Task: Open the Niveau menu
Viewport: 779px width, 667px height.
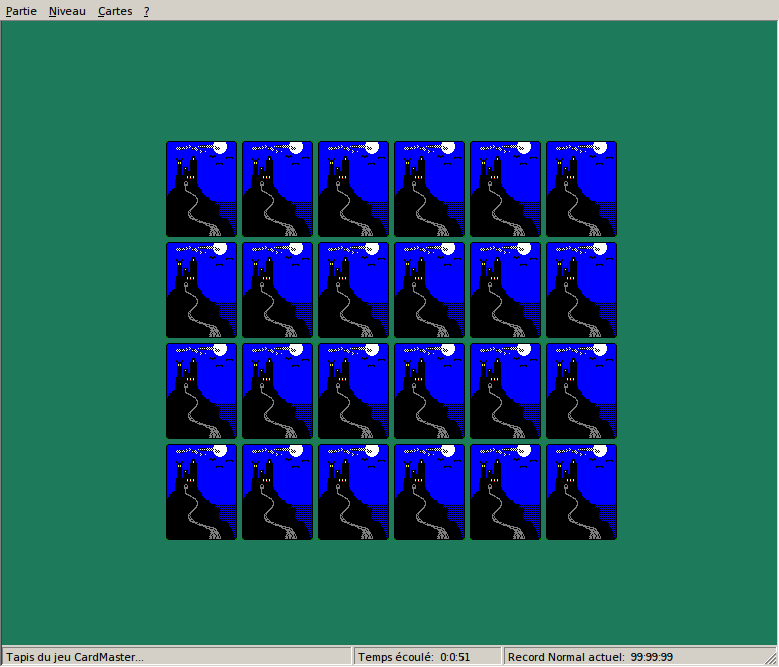Action: pyautogui.click(x=67, y=11)
